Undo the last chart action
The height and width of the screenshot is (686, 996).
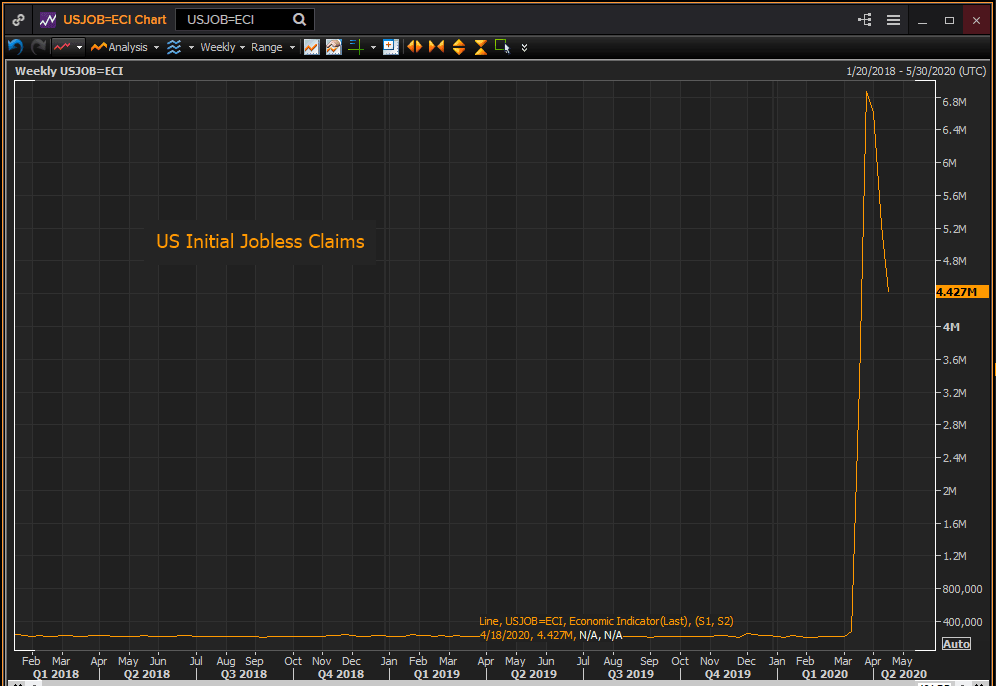coord(16,47)
